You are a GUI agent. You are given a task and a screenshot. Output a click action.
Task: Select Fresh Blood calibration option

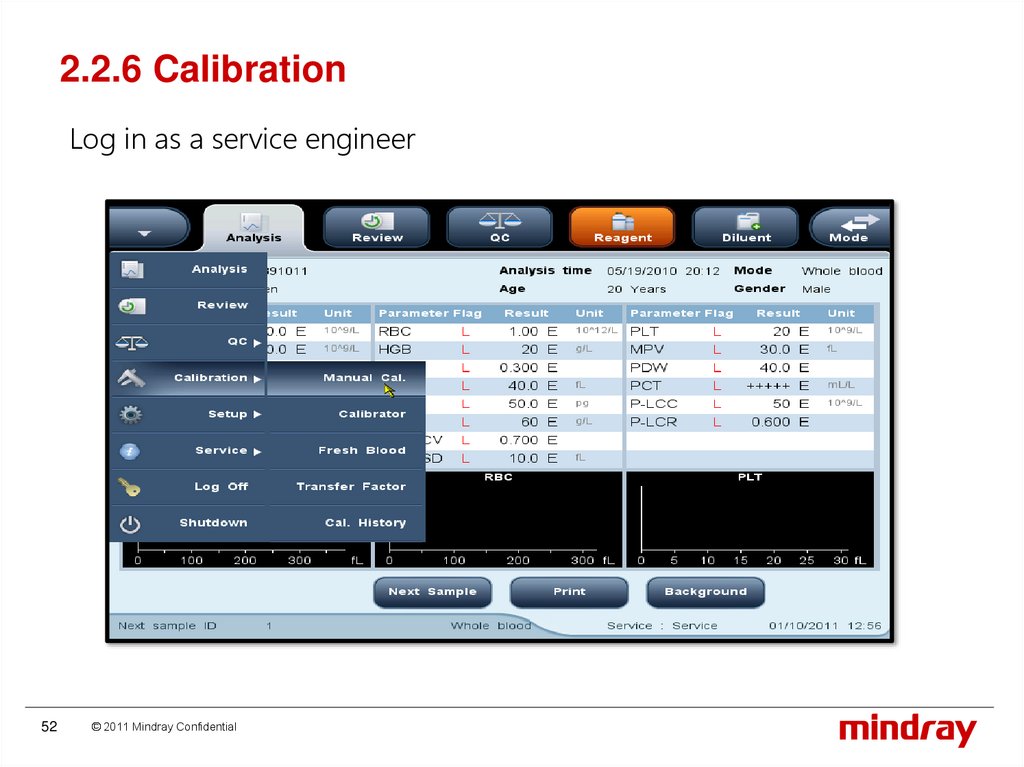(347, 451)
